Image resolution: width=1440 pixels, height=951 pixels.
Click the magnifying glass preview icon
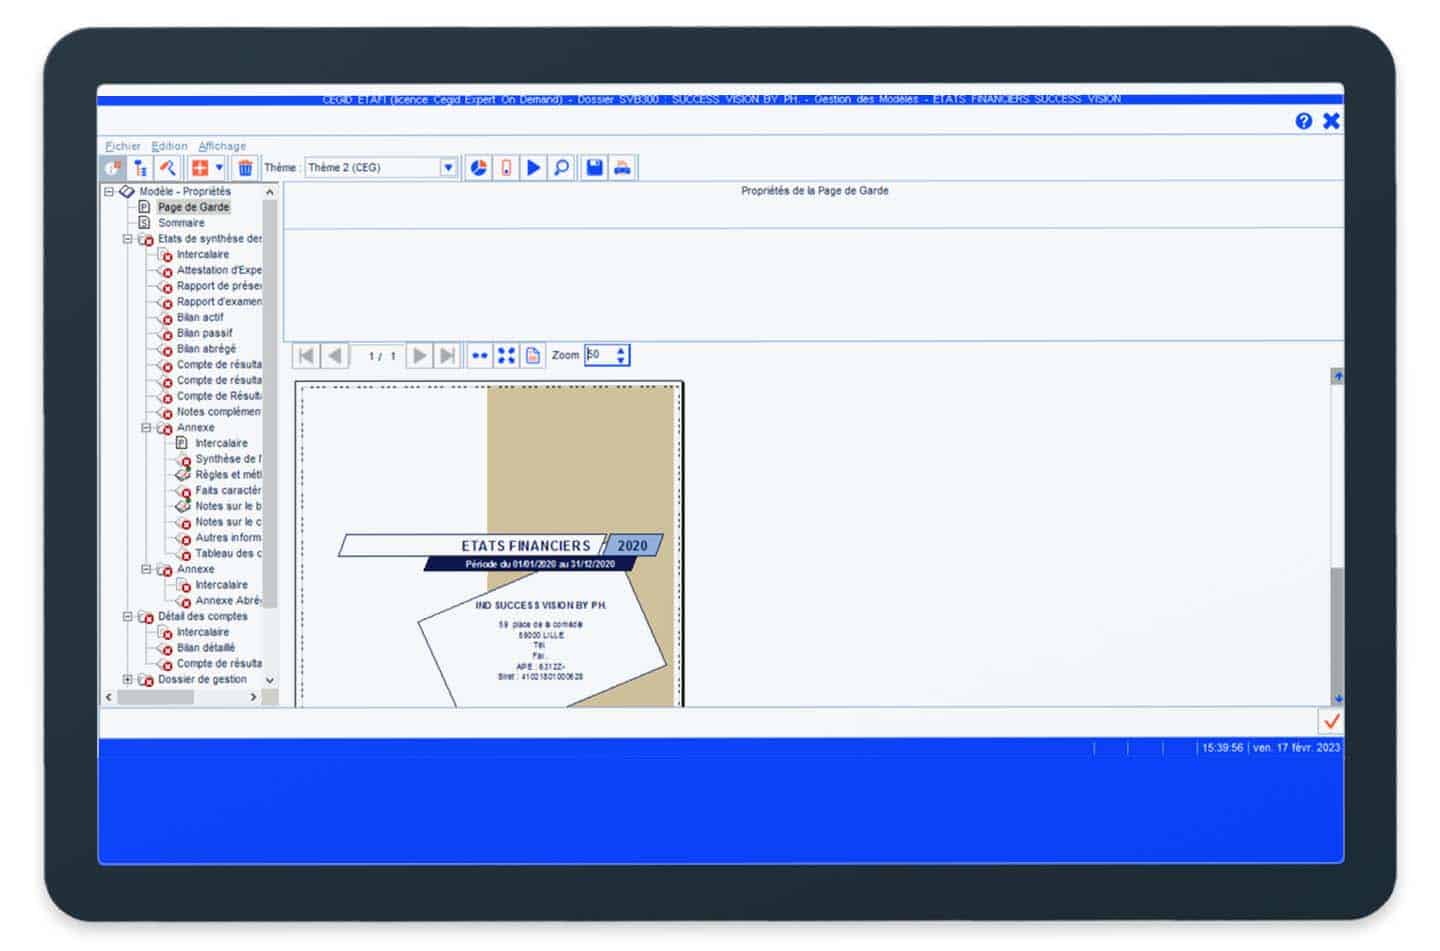tap(562, 168)
